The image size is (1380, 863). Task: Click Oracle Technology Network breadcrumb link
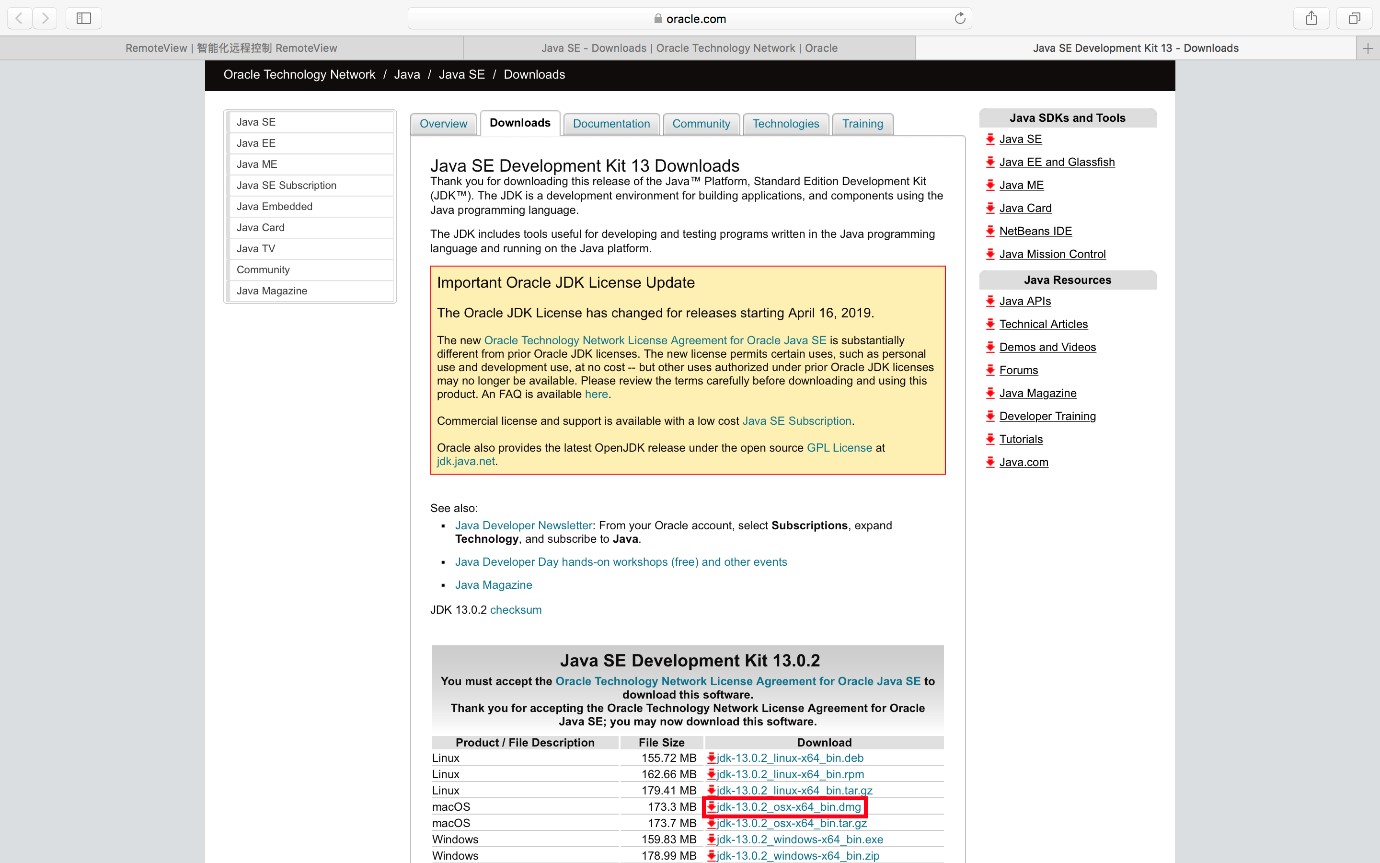(299, 75)
